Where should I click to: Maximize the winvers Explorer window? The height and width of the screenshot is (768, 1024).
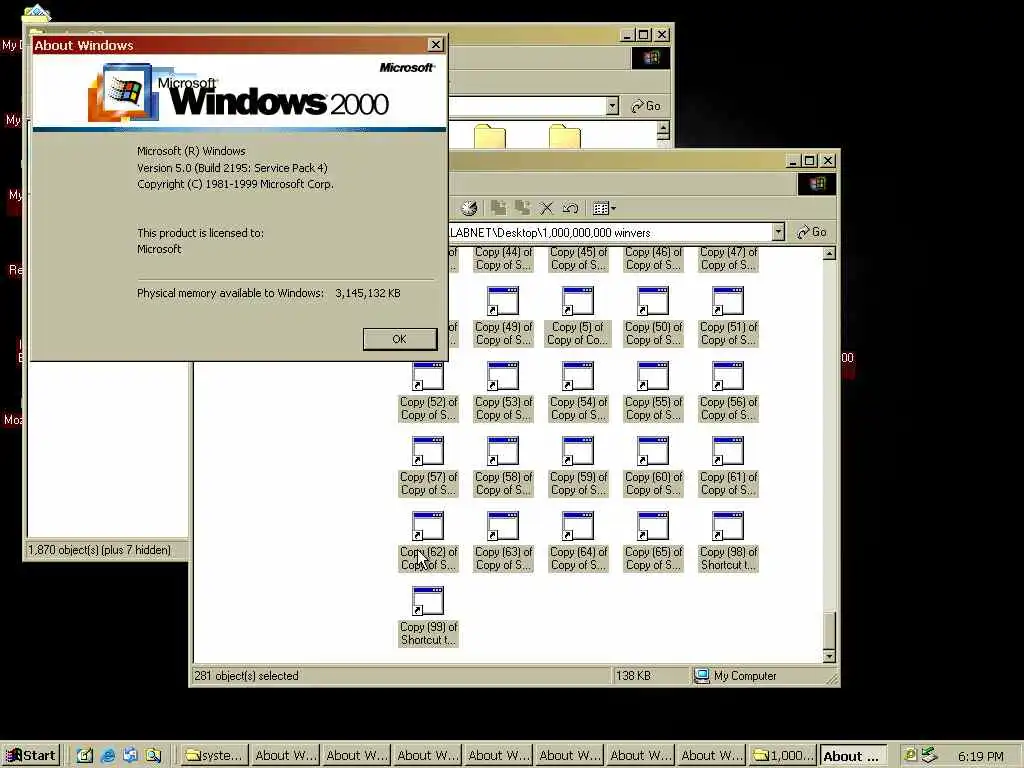[810, 161]
